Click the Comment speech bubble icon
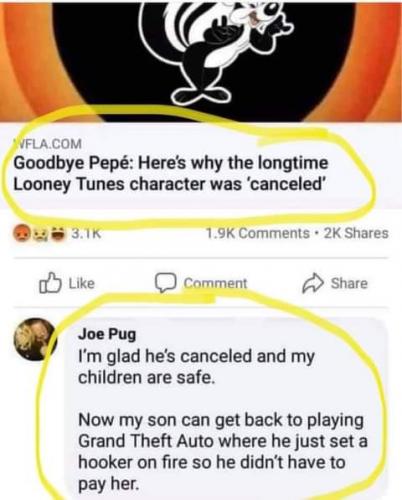402x500 pixels. click(165, 283)
